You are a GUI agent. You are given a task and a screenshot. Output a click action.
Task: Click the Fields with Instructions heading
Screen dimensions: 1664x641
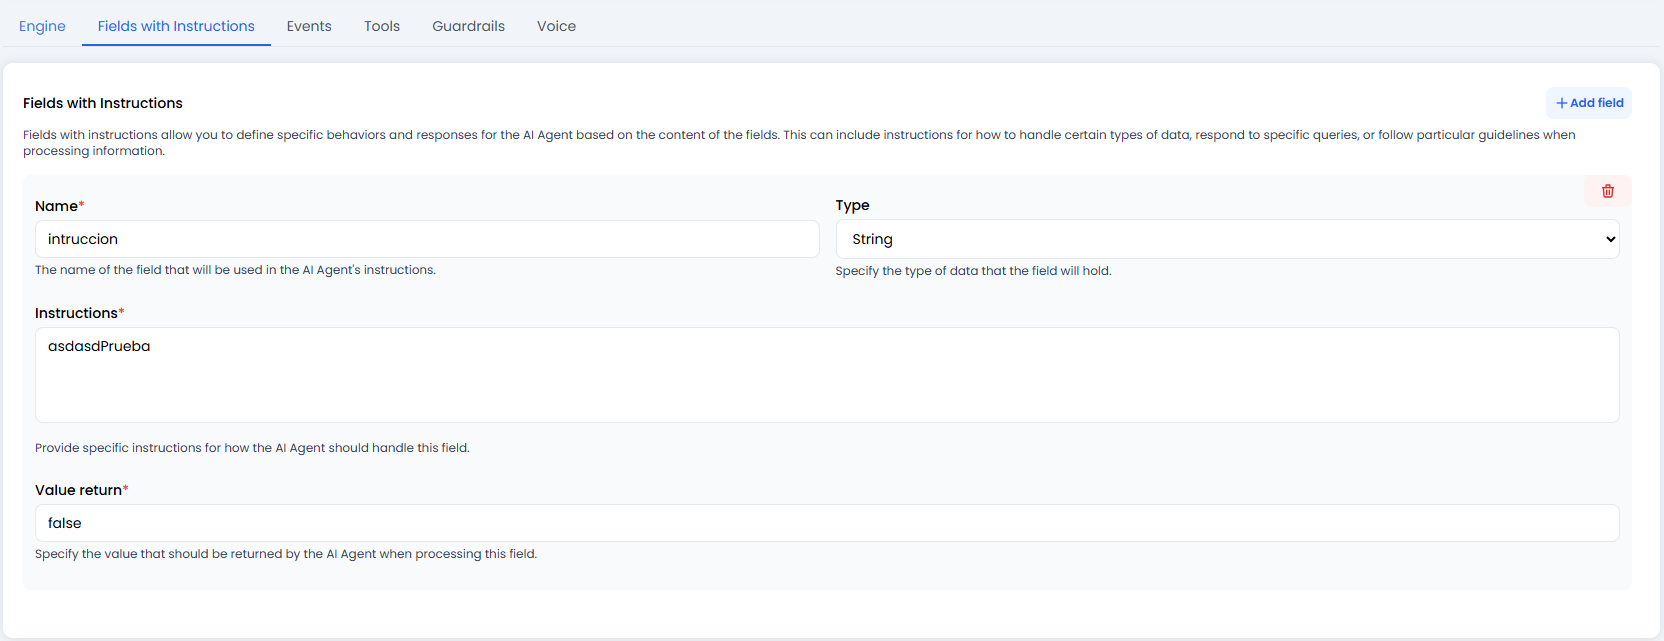click(103, 103)
